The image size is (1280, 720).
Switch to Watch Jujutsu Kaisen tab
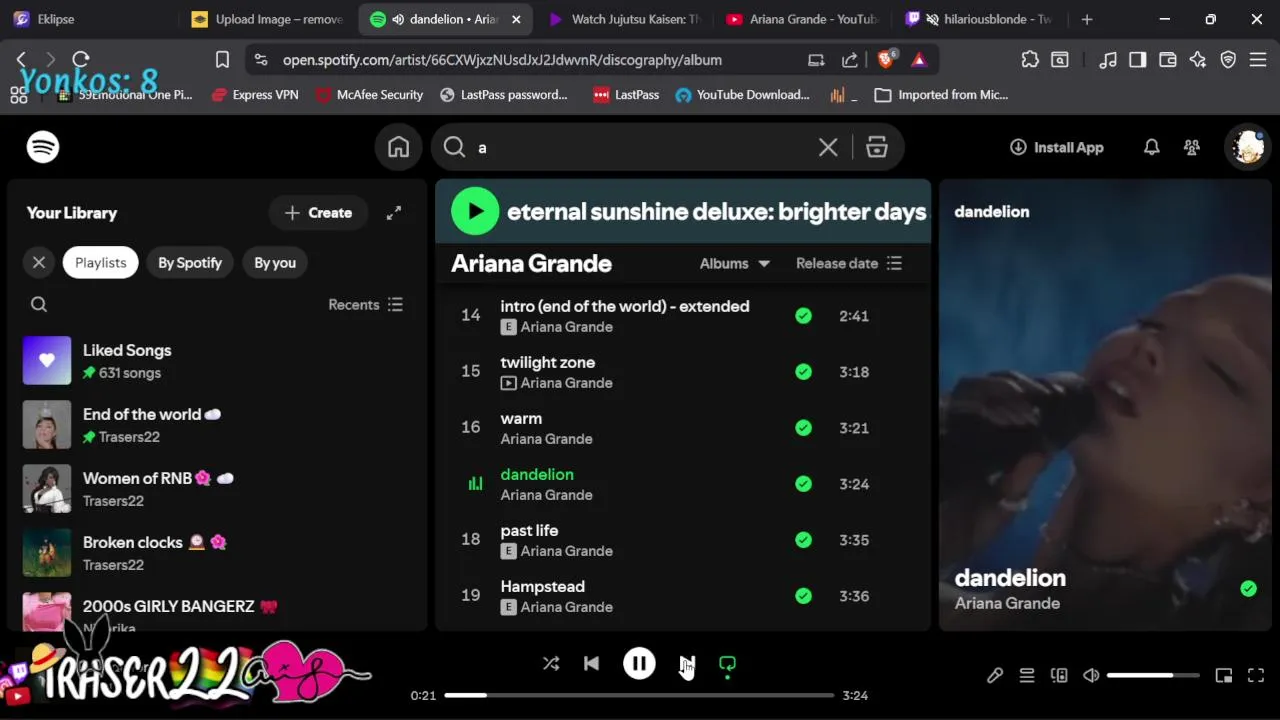click(x=625, y=19)
